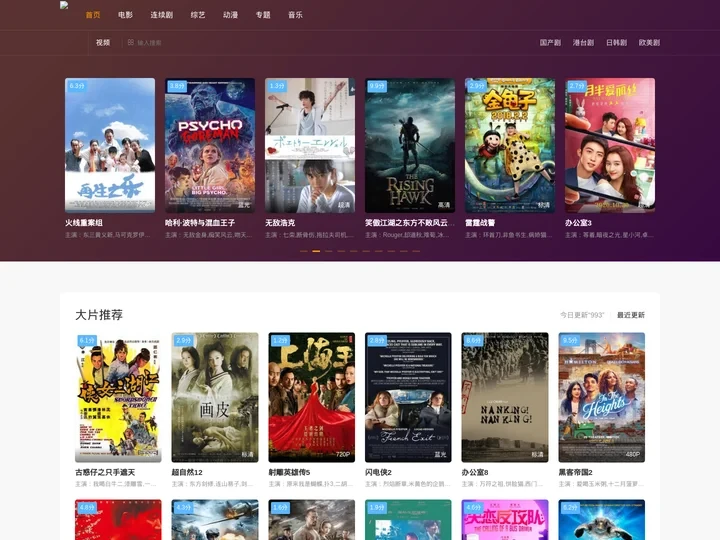Click the title 黑客帝国2
The width and height of the screenshot is (720, 540).
click(575, 472)
